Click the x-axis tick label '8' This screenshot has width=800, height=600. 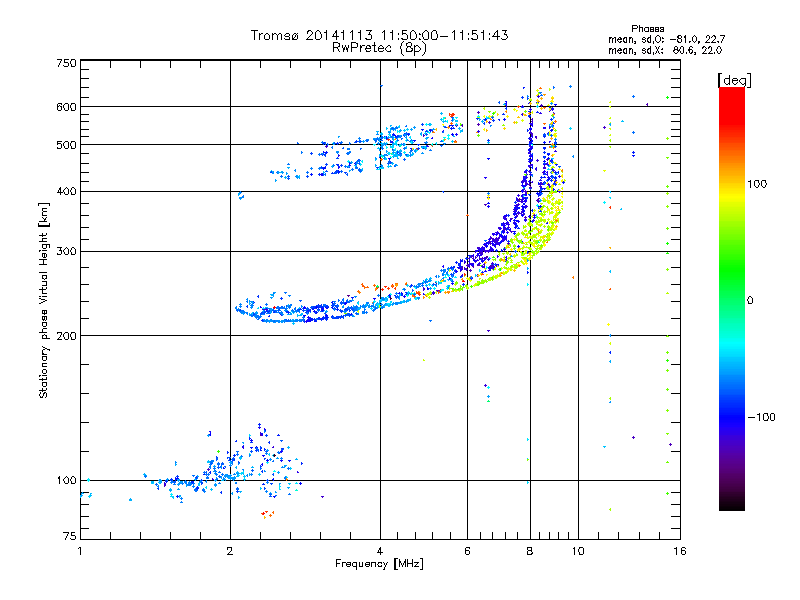pyautogui.click(x=530, y=551)
